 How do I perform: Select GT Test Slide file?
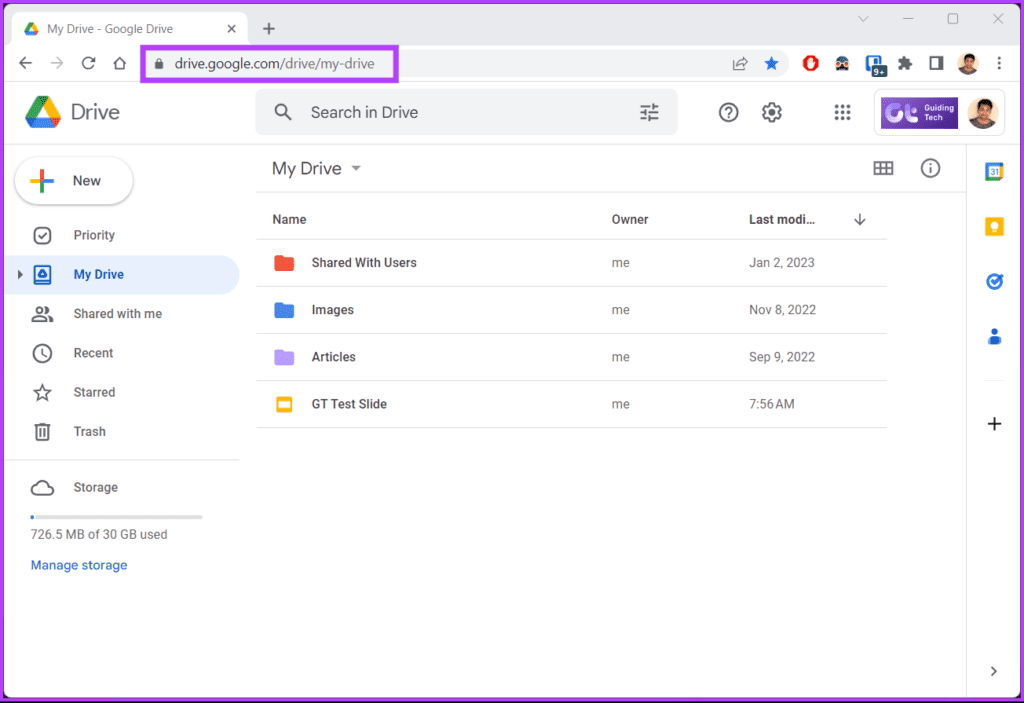pyautogui.click(x=571, y=404)
